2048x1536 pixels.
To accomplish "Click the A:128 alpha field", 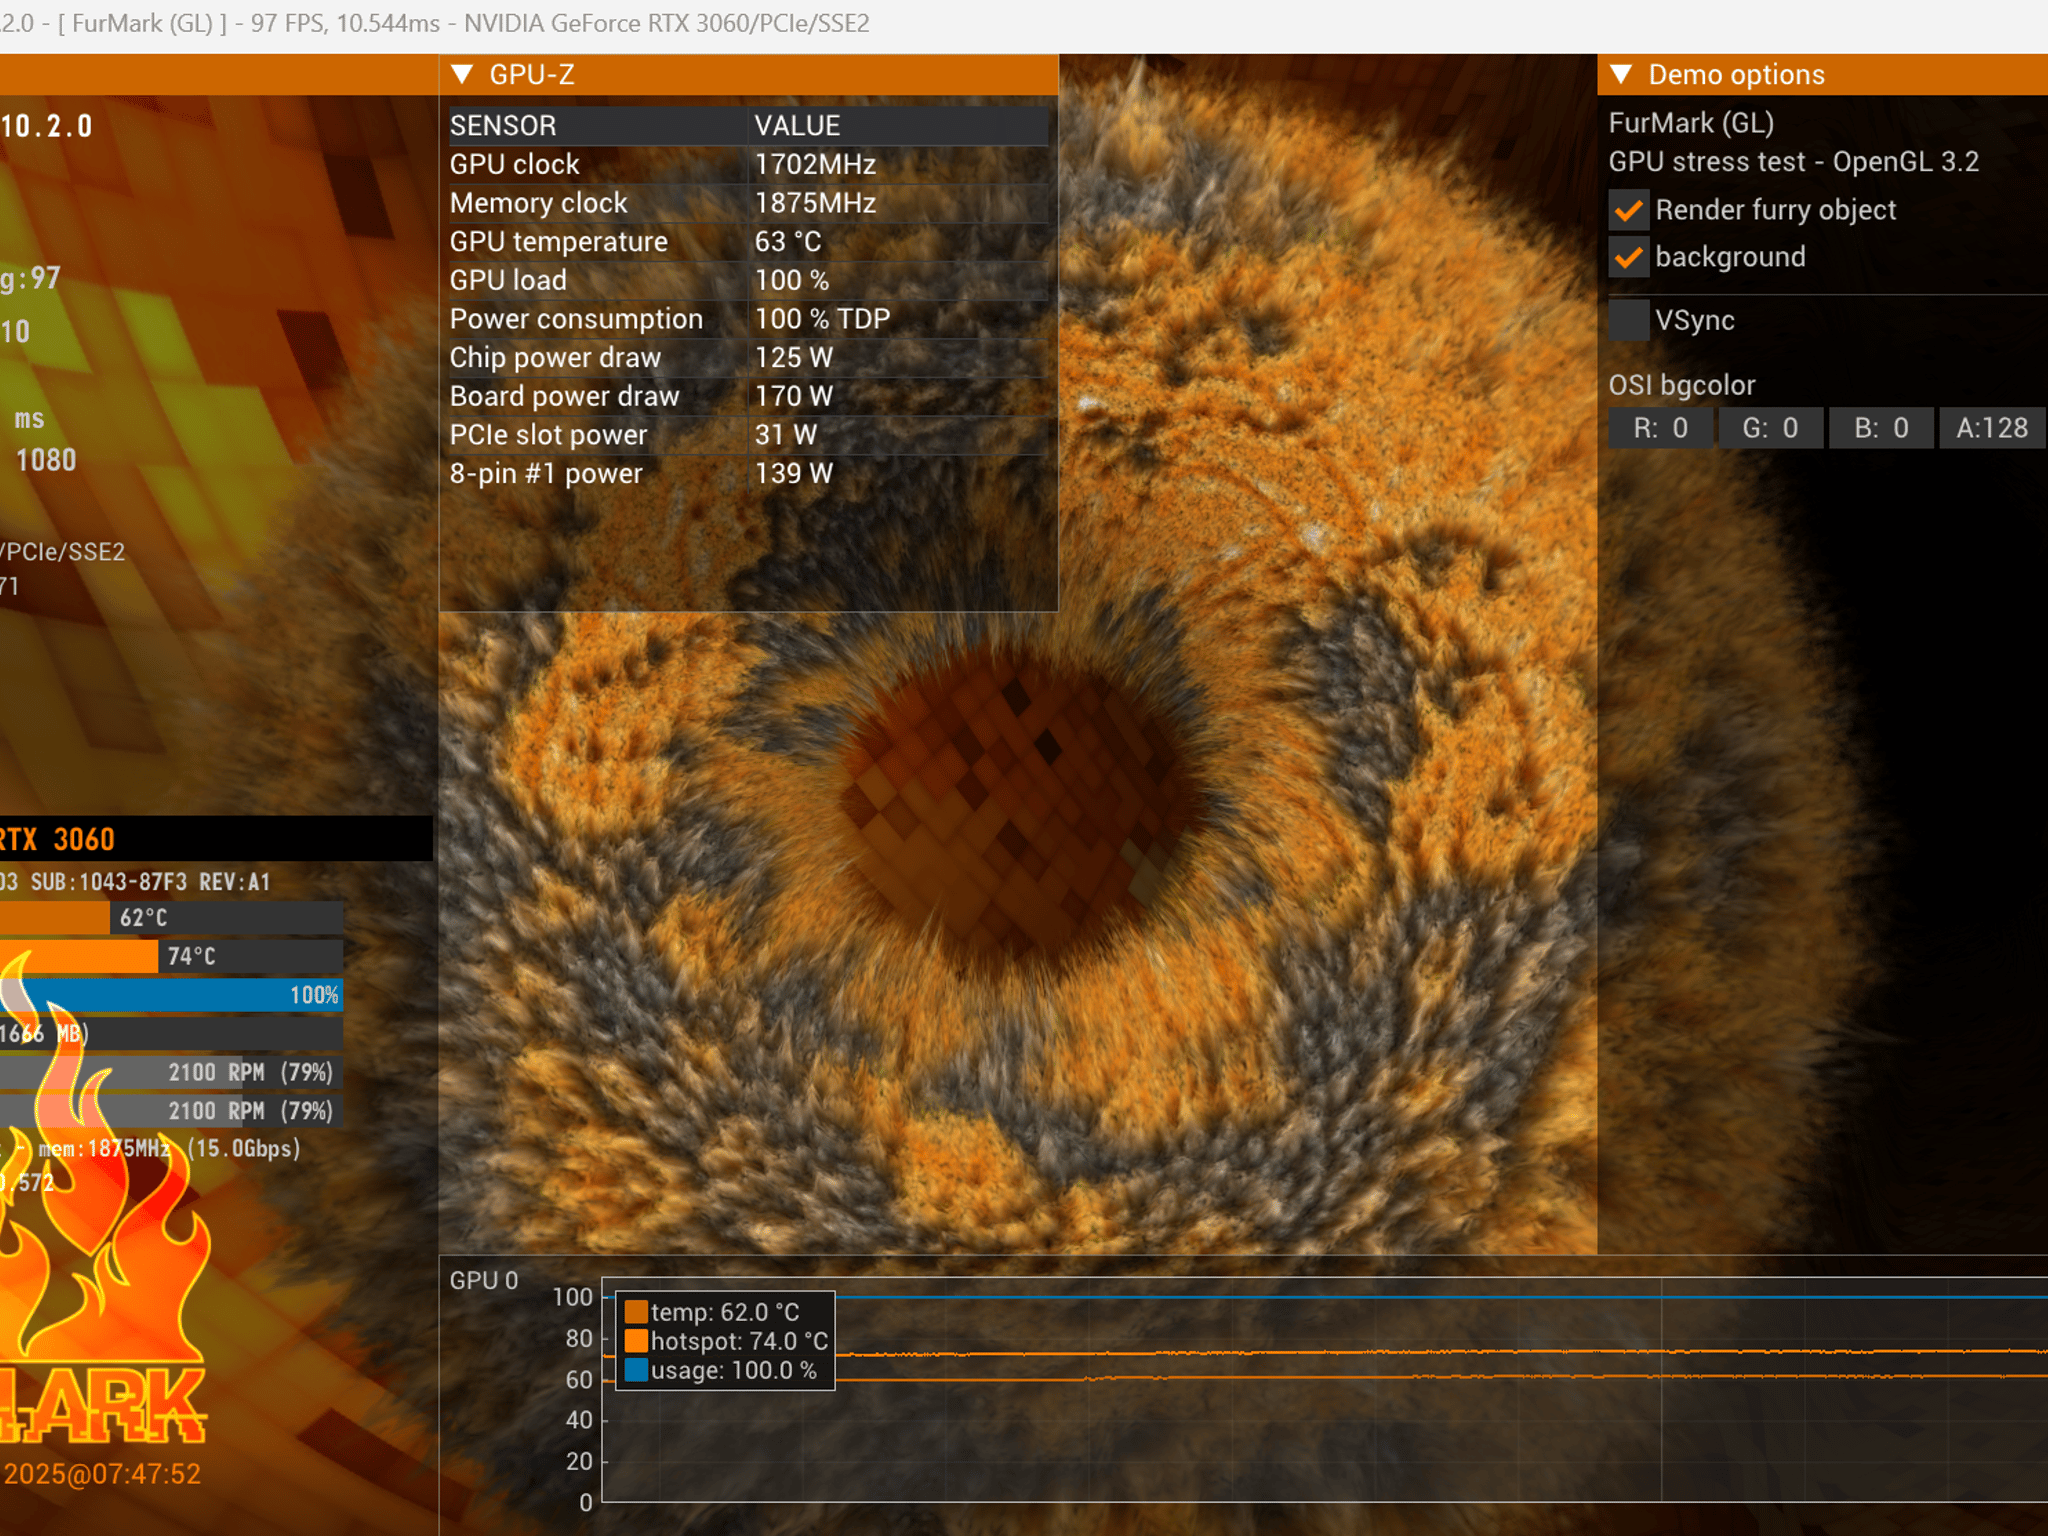I will 1992,428.
